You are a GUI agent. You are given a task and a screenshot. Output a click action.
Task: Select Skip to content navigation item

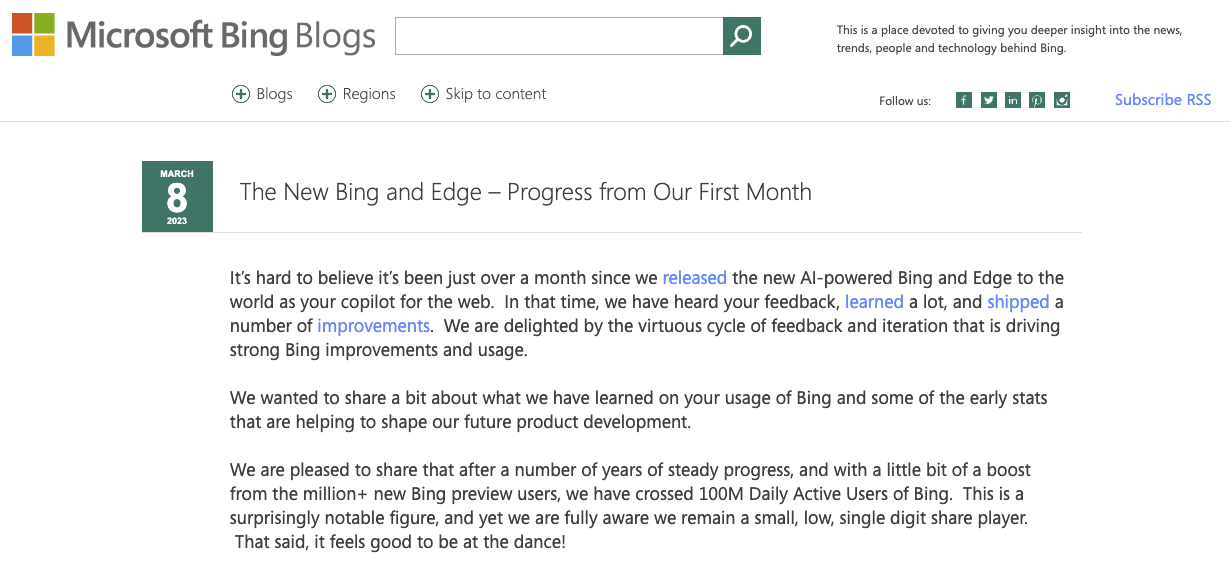coord(496,94)
